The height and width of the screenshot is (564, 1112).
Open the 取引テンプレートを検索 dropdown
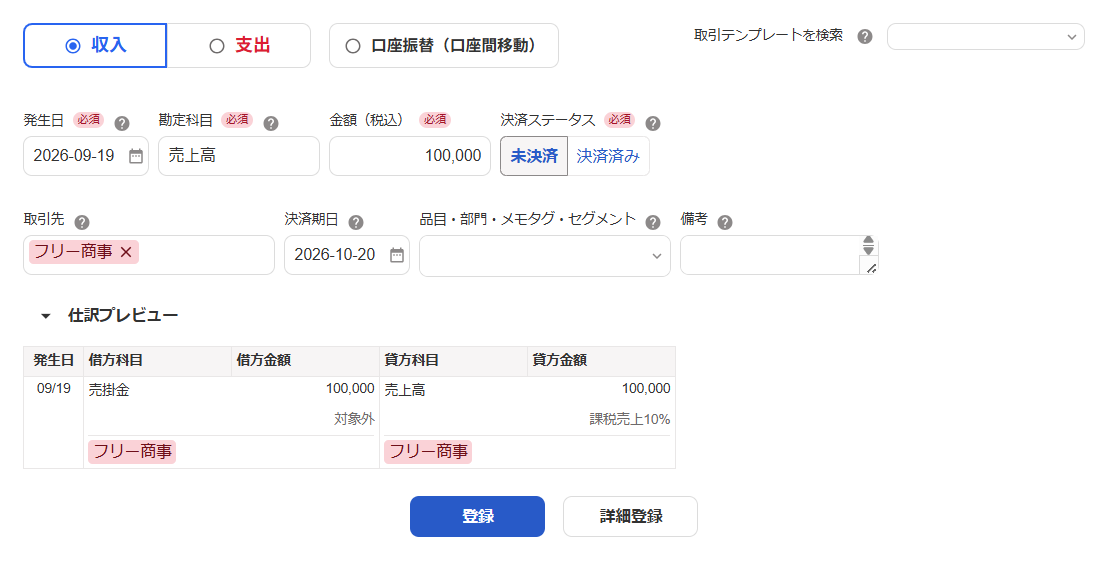point(985,36)
